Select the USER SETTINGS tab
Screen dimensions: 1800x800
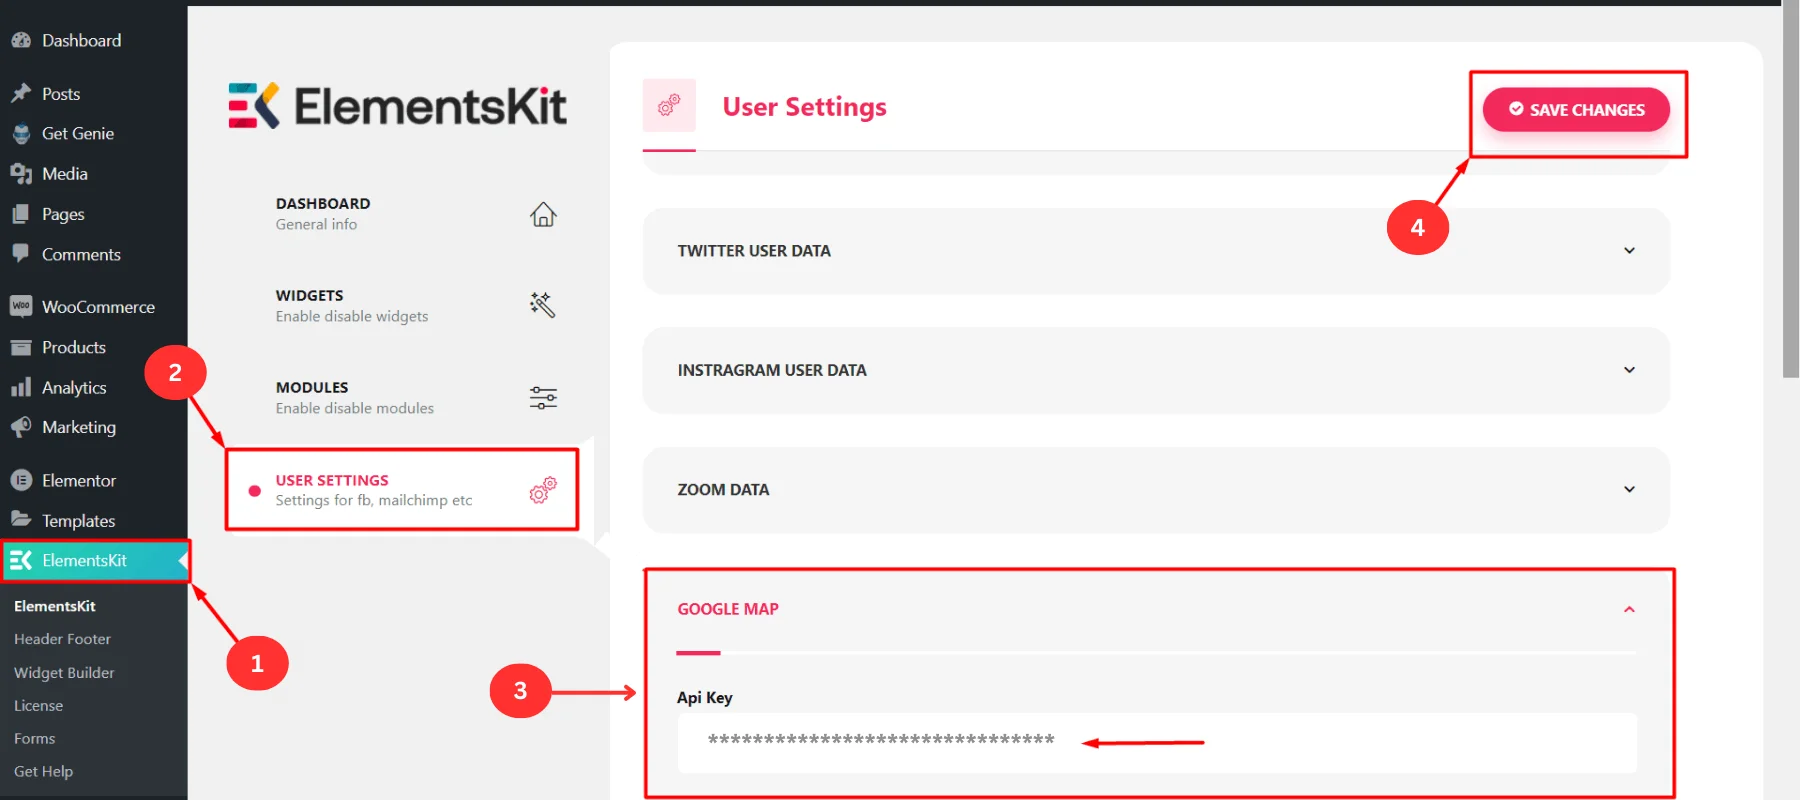(x=402, y=490)
